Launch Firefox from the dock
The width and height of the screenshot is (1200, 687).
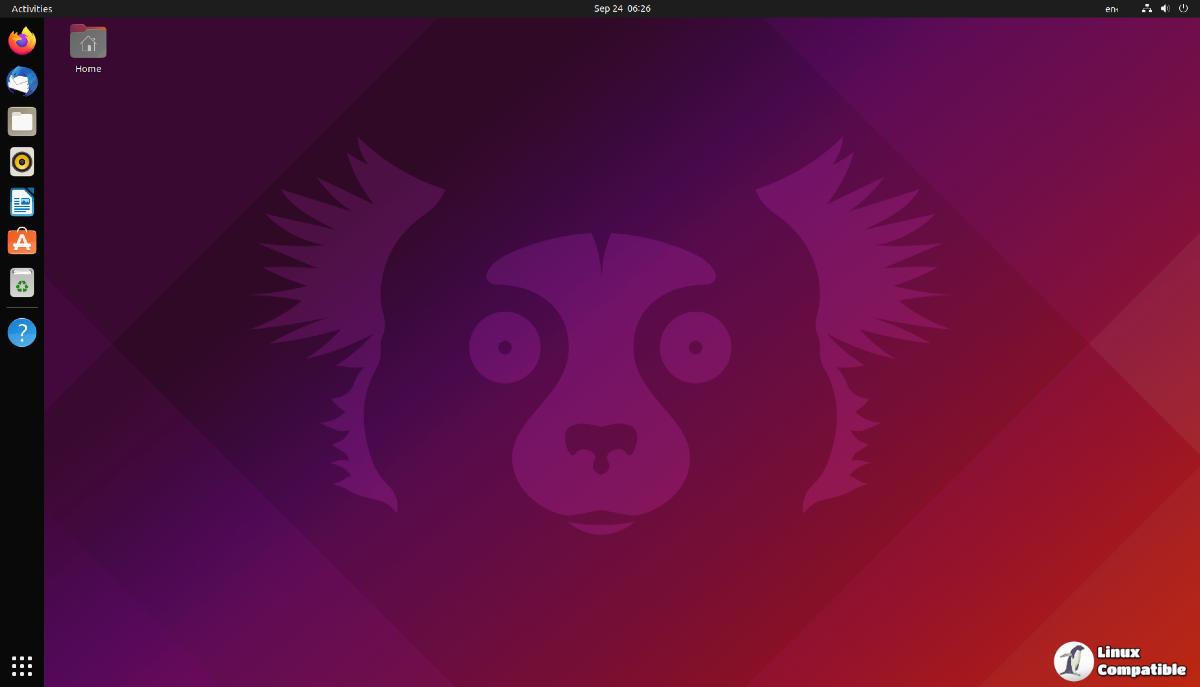click(x=22, y=41)
